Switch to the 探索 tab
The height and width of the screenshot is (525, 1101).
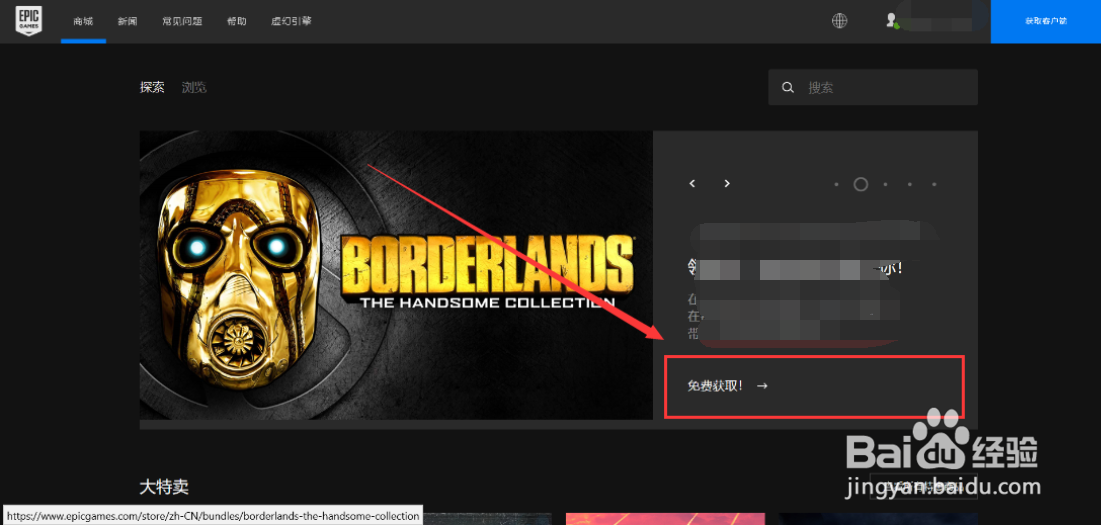tap(152, 88)
